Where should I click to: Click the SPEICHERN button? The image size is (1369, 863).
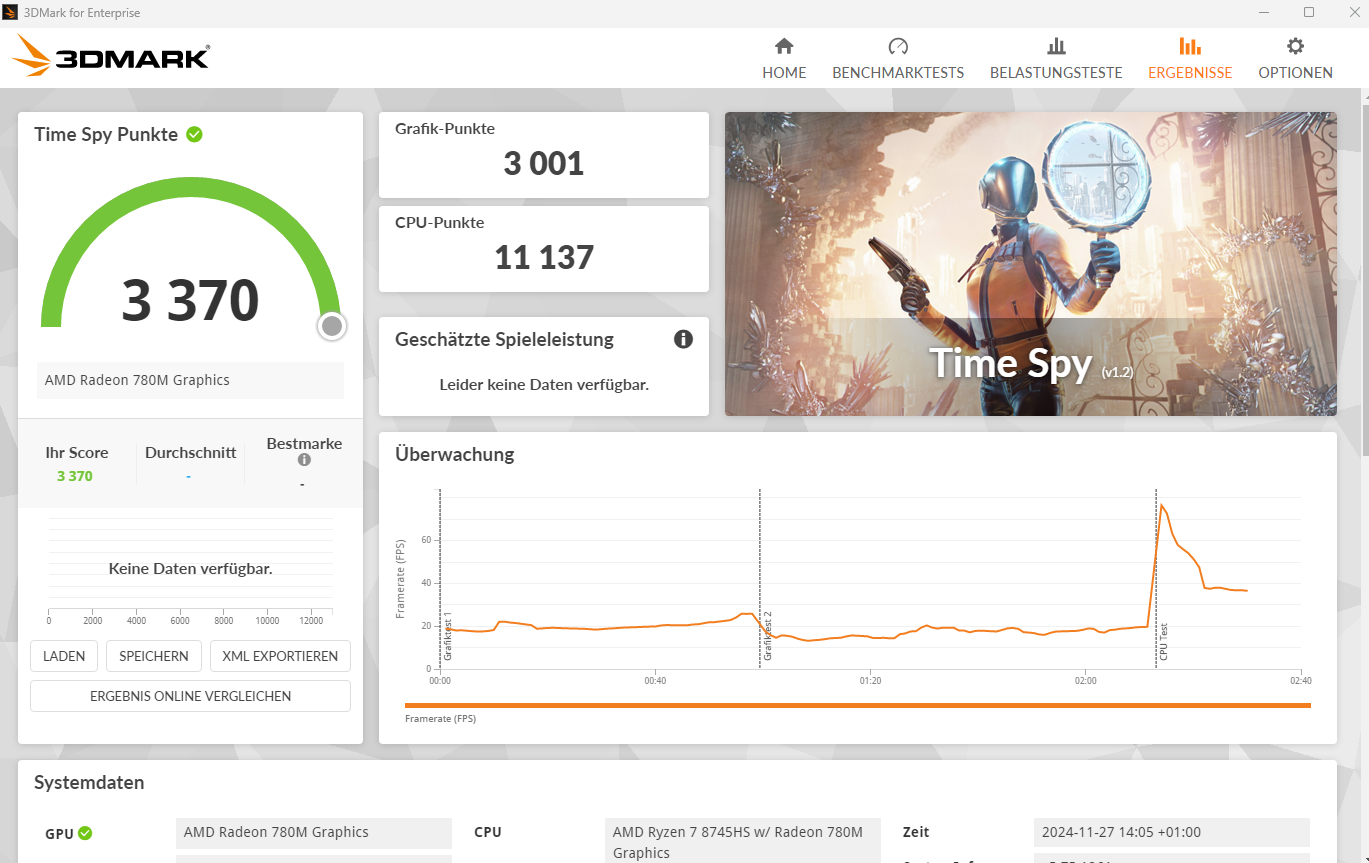pyautogui.click(x=154, y=656)
